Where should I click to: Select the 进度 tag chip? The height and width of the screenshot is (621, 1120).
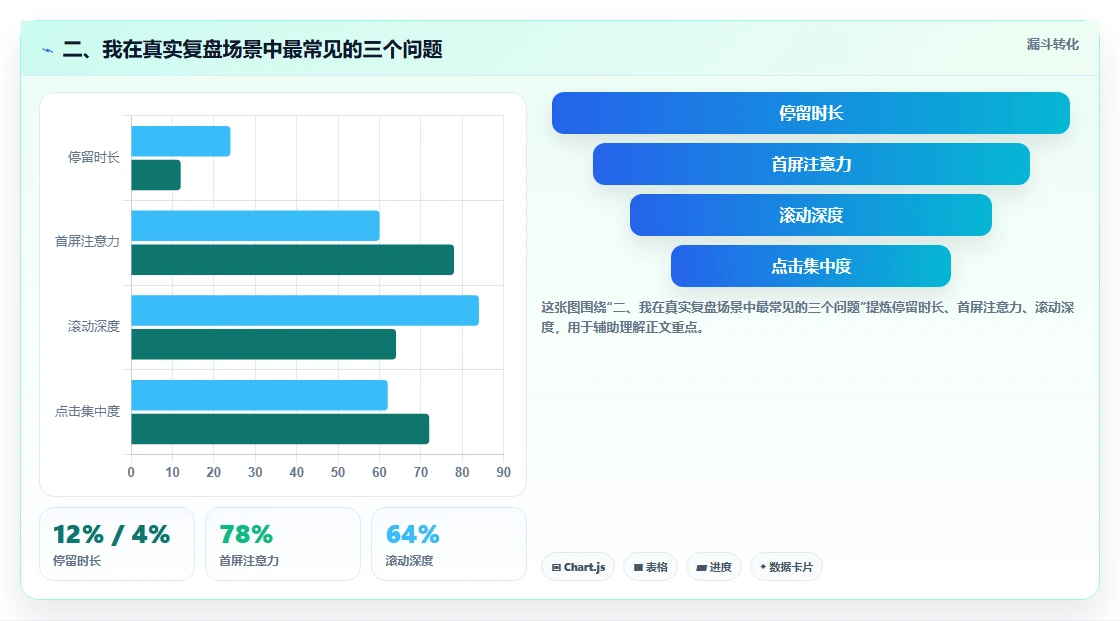tap(714, 567)
